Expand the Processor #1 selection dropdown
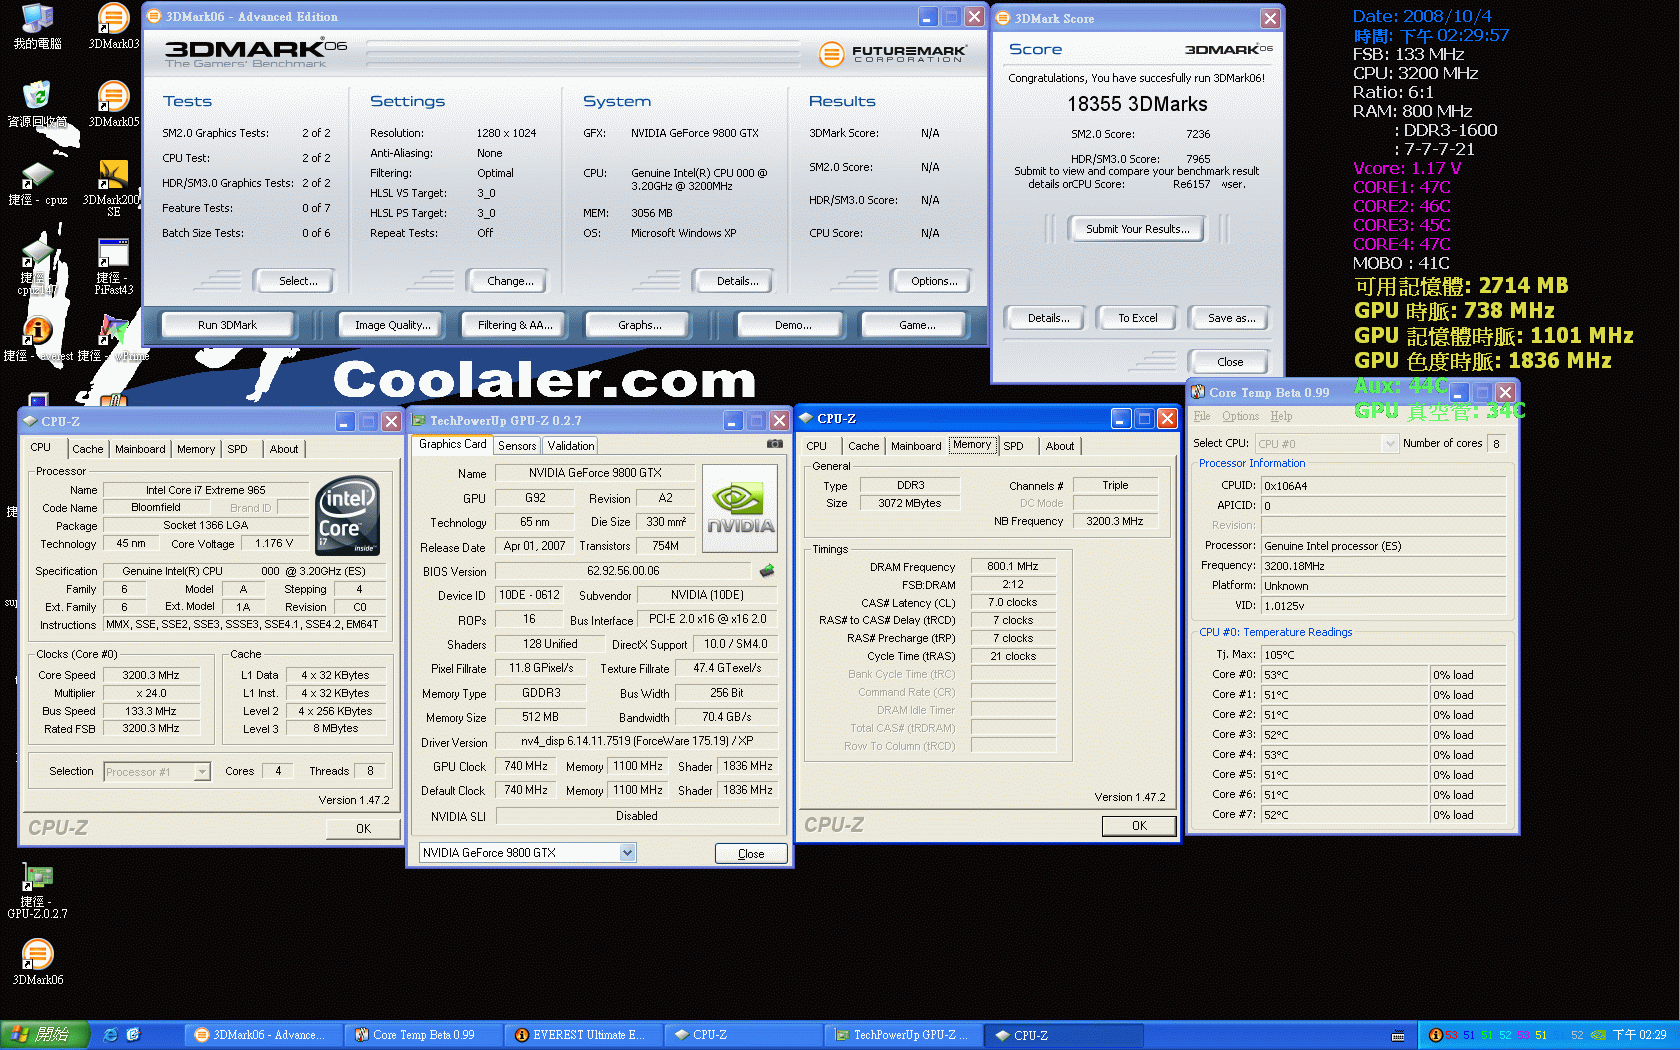Image resolution: width=1680 pixels, height=1050 pixels. click(202, 772)
